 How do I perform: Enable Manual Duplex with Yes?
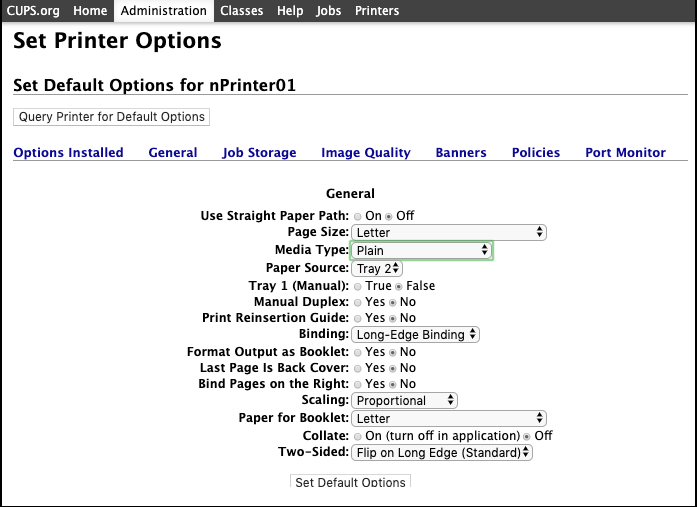coord(358,302)
